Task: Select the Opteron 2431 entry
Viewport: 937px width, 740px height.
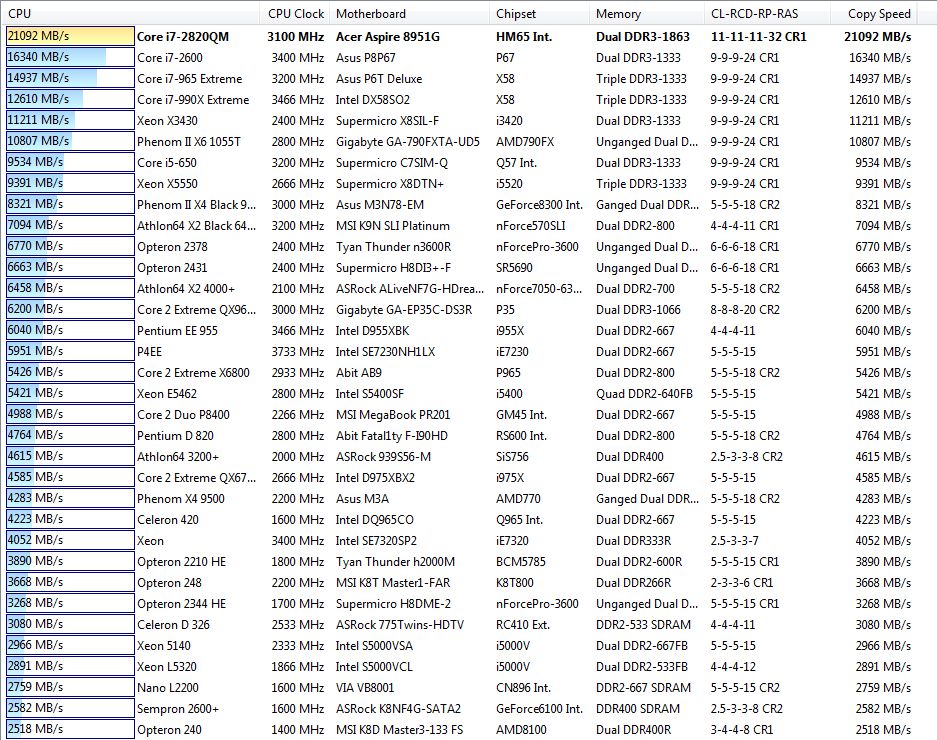Action: (172, 268)
